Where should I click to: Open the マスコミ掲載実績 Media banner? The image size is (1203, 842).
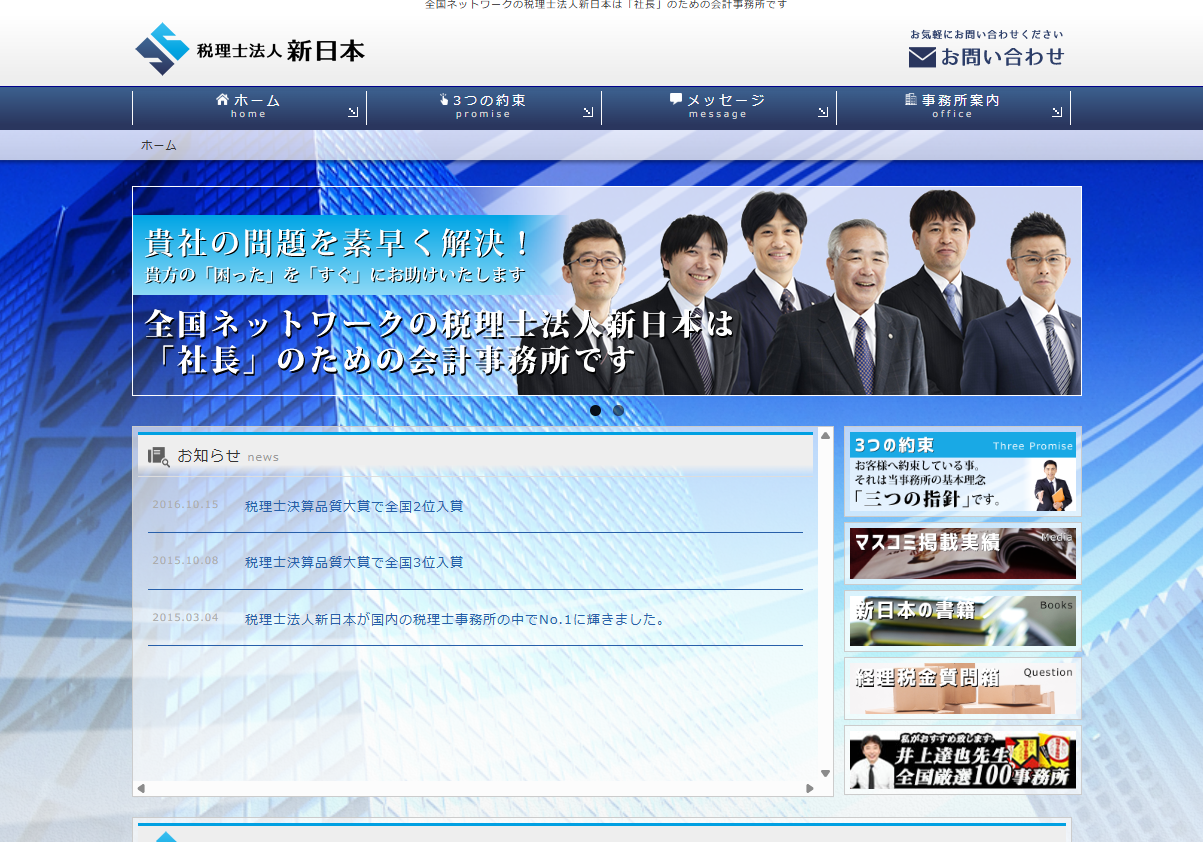pos(963,553)
